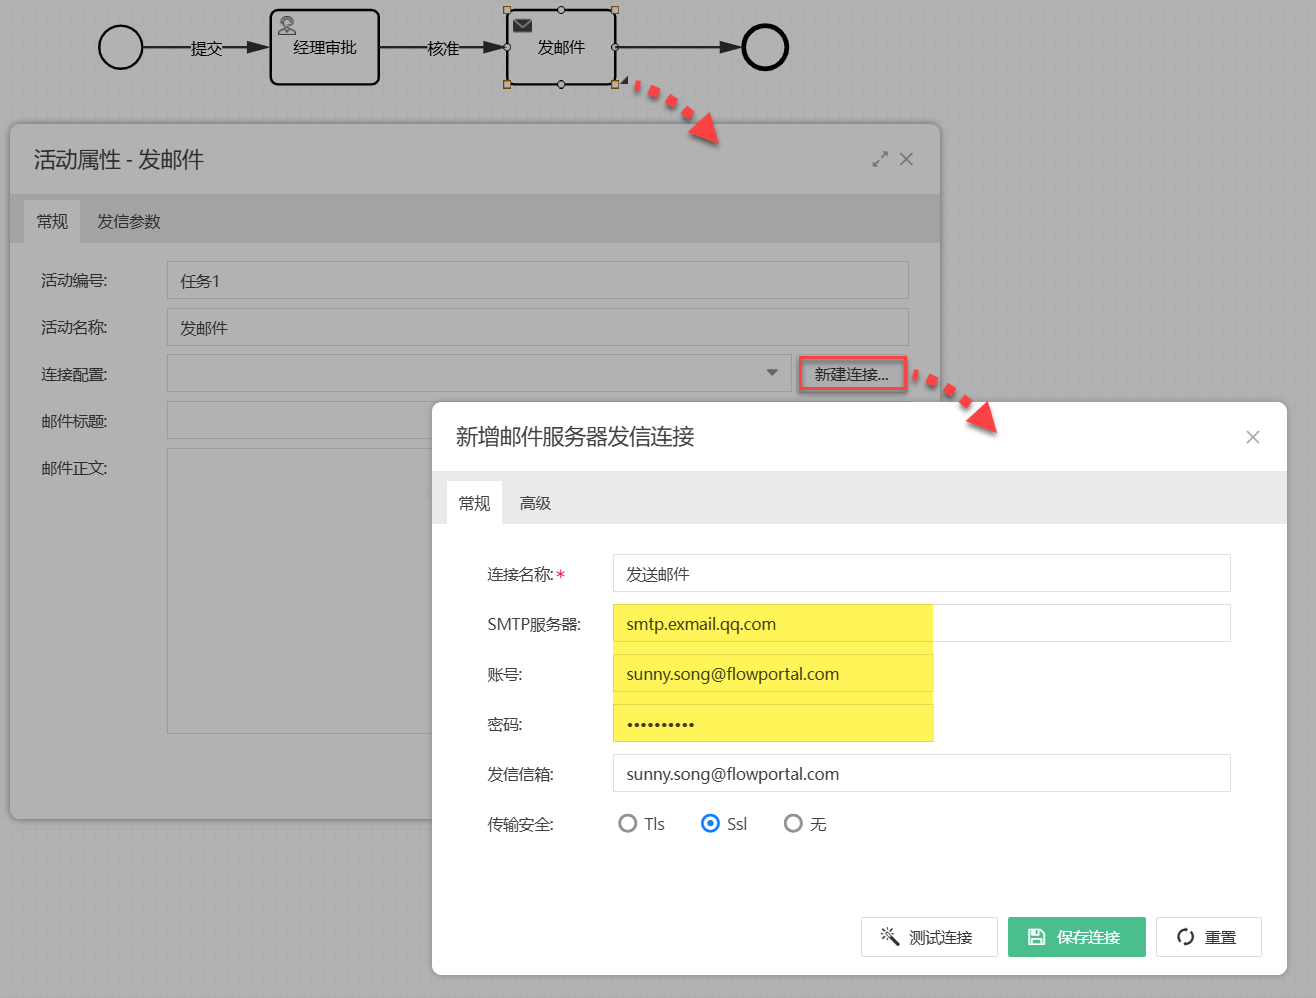The height and width of the screenshot is (998, 1316).
Task: Save the connection with 保存连接
Action: pos(1076,937)
